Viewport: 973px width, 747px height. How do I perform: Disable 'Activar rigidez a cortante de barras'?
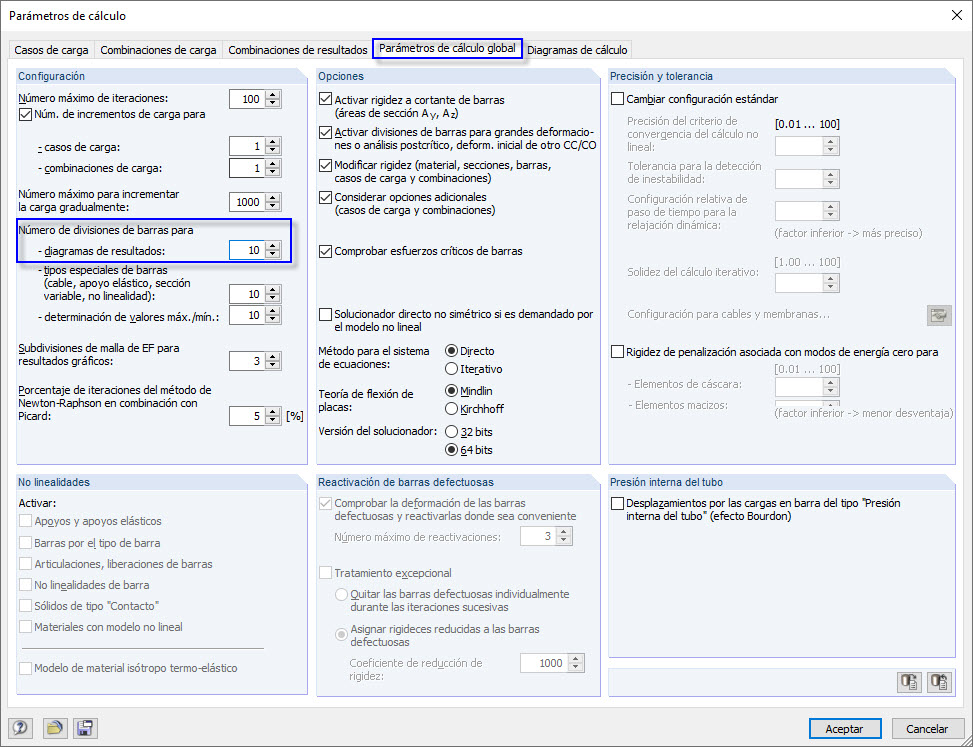tap(324, 99)
